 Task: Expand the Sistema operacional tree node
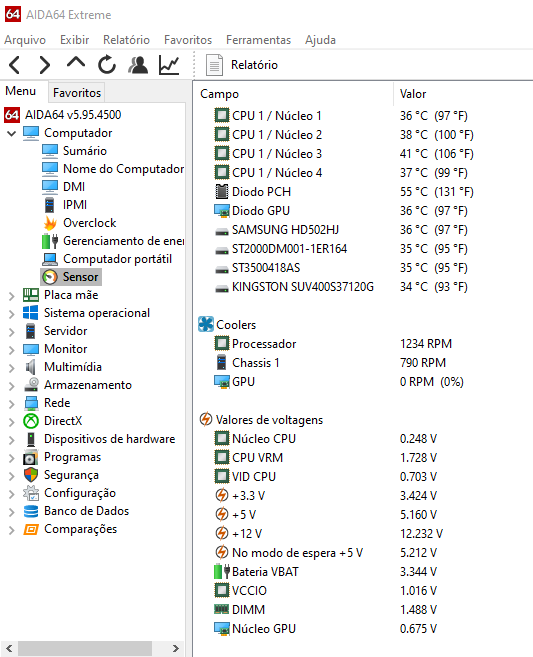click(11, 314)
